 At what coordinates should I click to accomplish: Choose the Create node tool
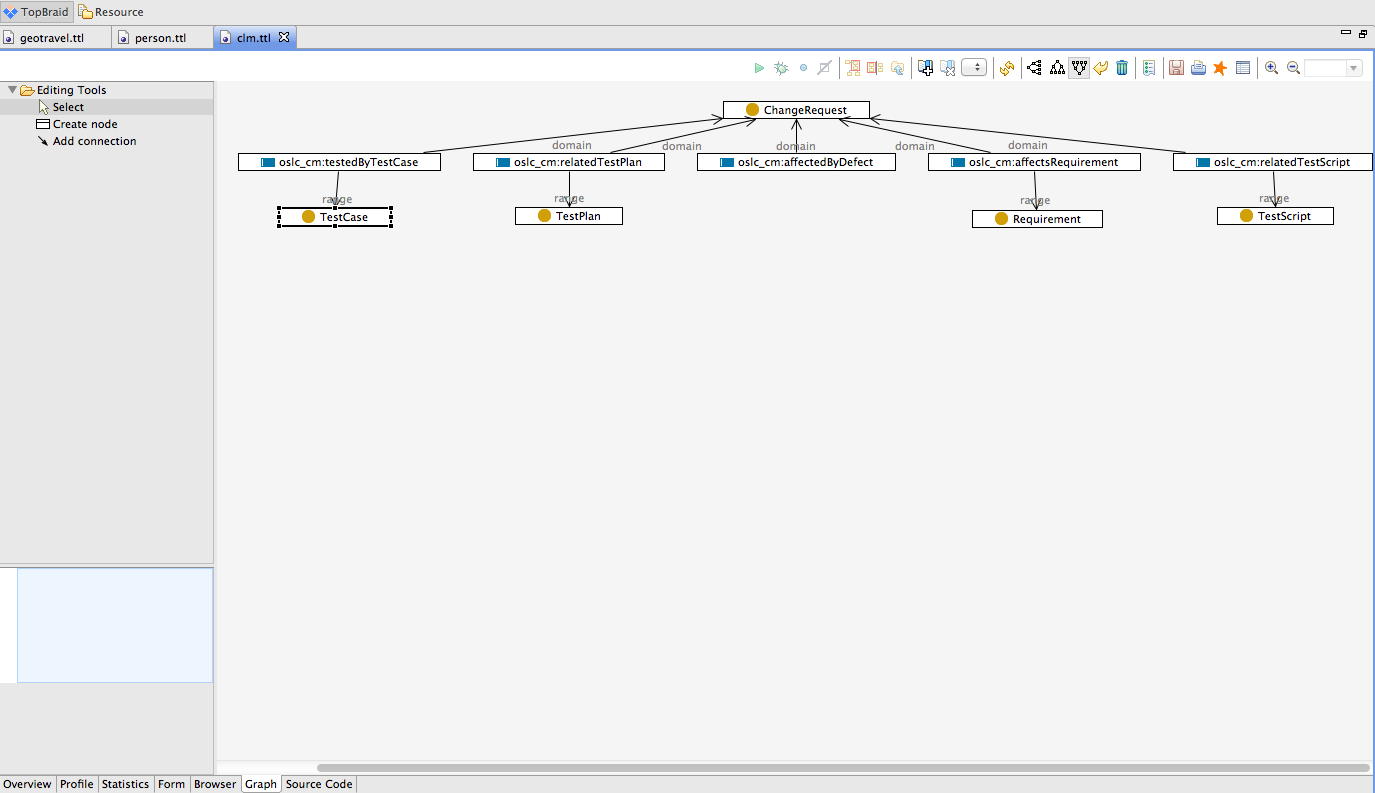(x=84, y=124)
